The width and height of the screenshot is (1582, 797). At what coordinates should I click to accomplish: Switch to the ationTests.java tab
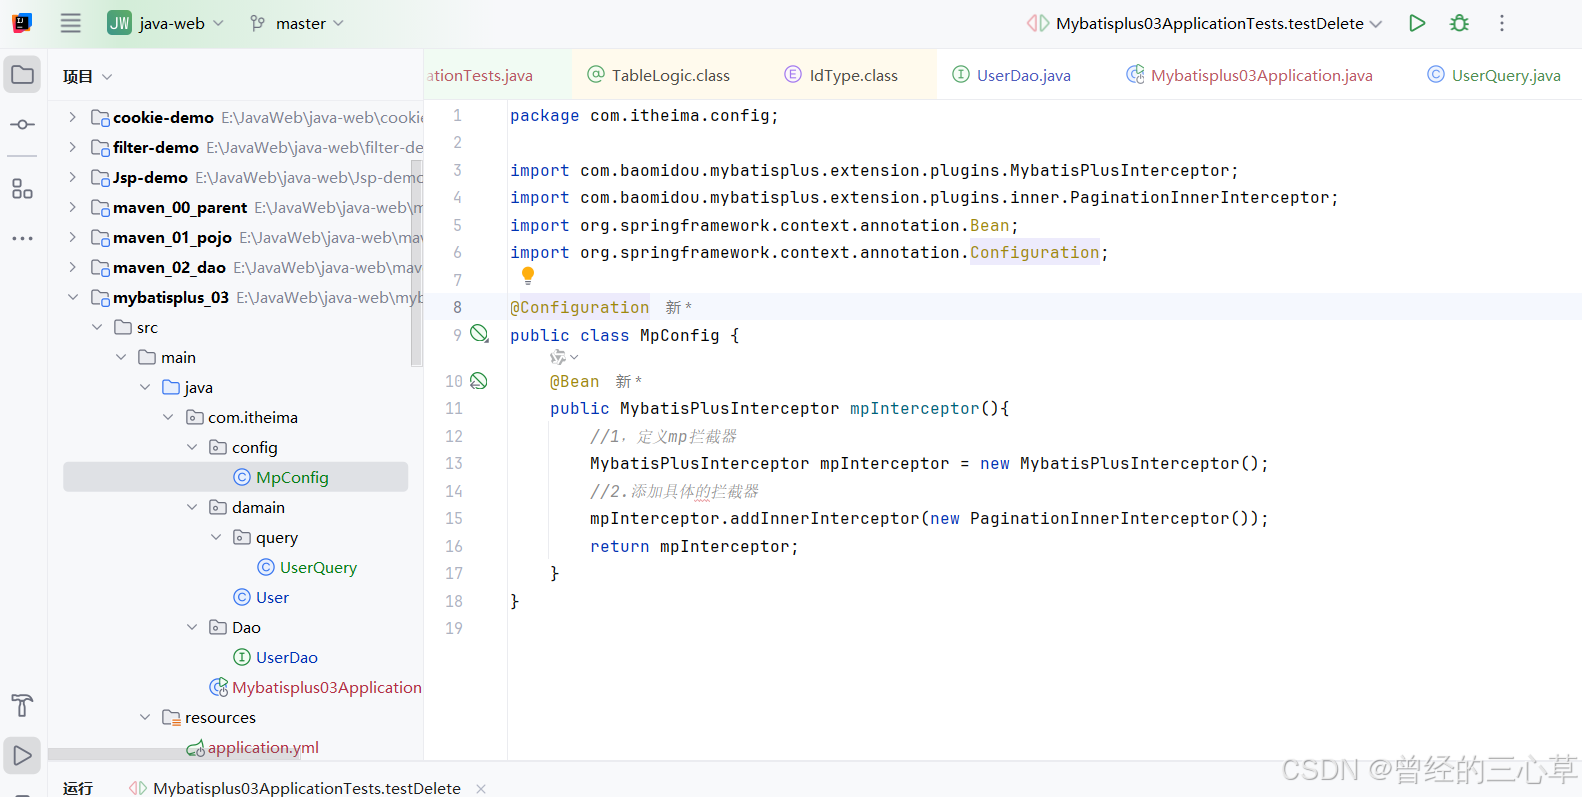[x=480, y=75]
